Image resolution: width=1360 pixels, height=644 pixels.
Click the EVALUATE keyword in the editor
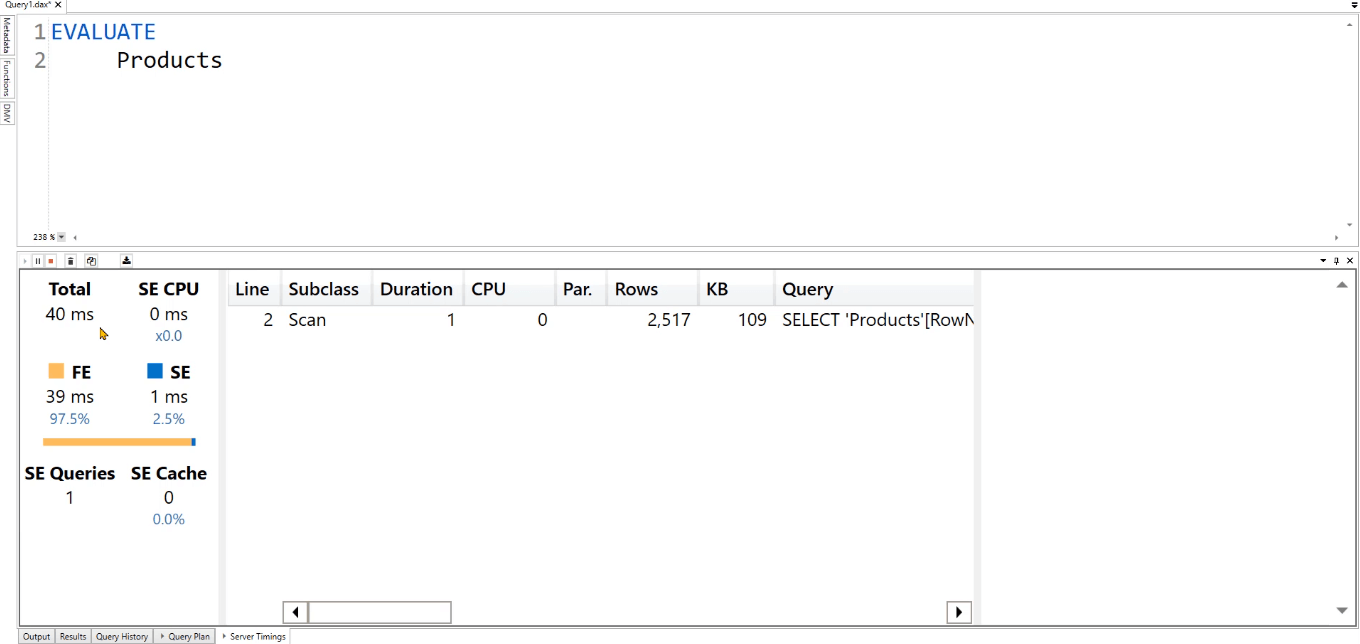[103, 32]
